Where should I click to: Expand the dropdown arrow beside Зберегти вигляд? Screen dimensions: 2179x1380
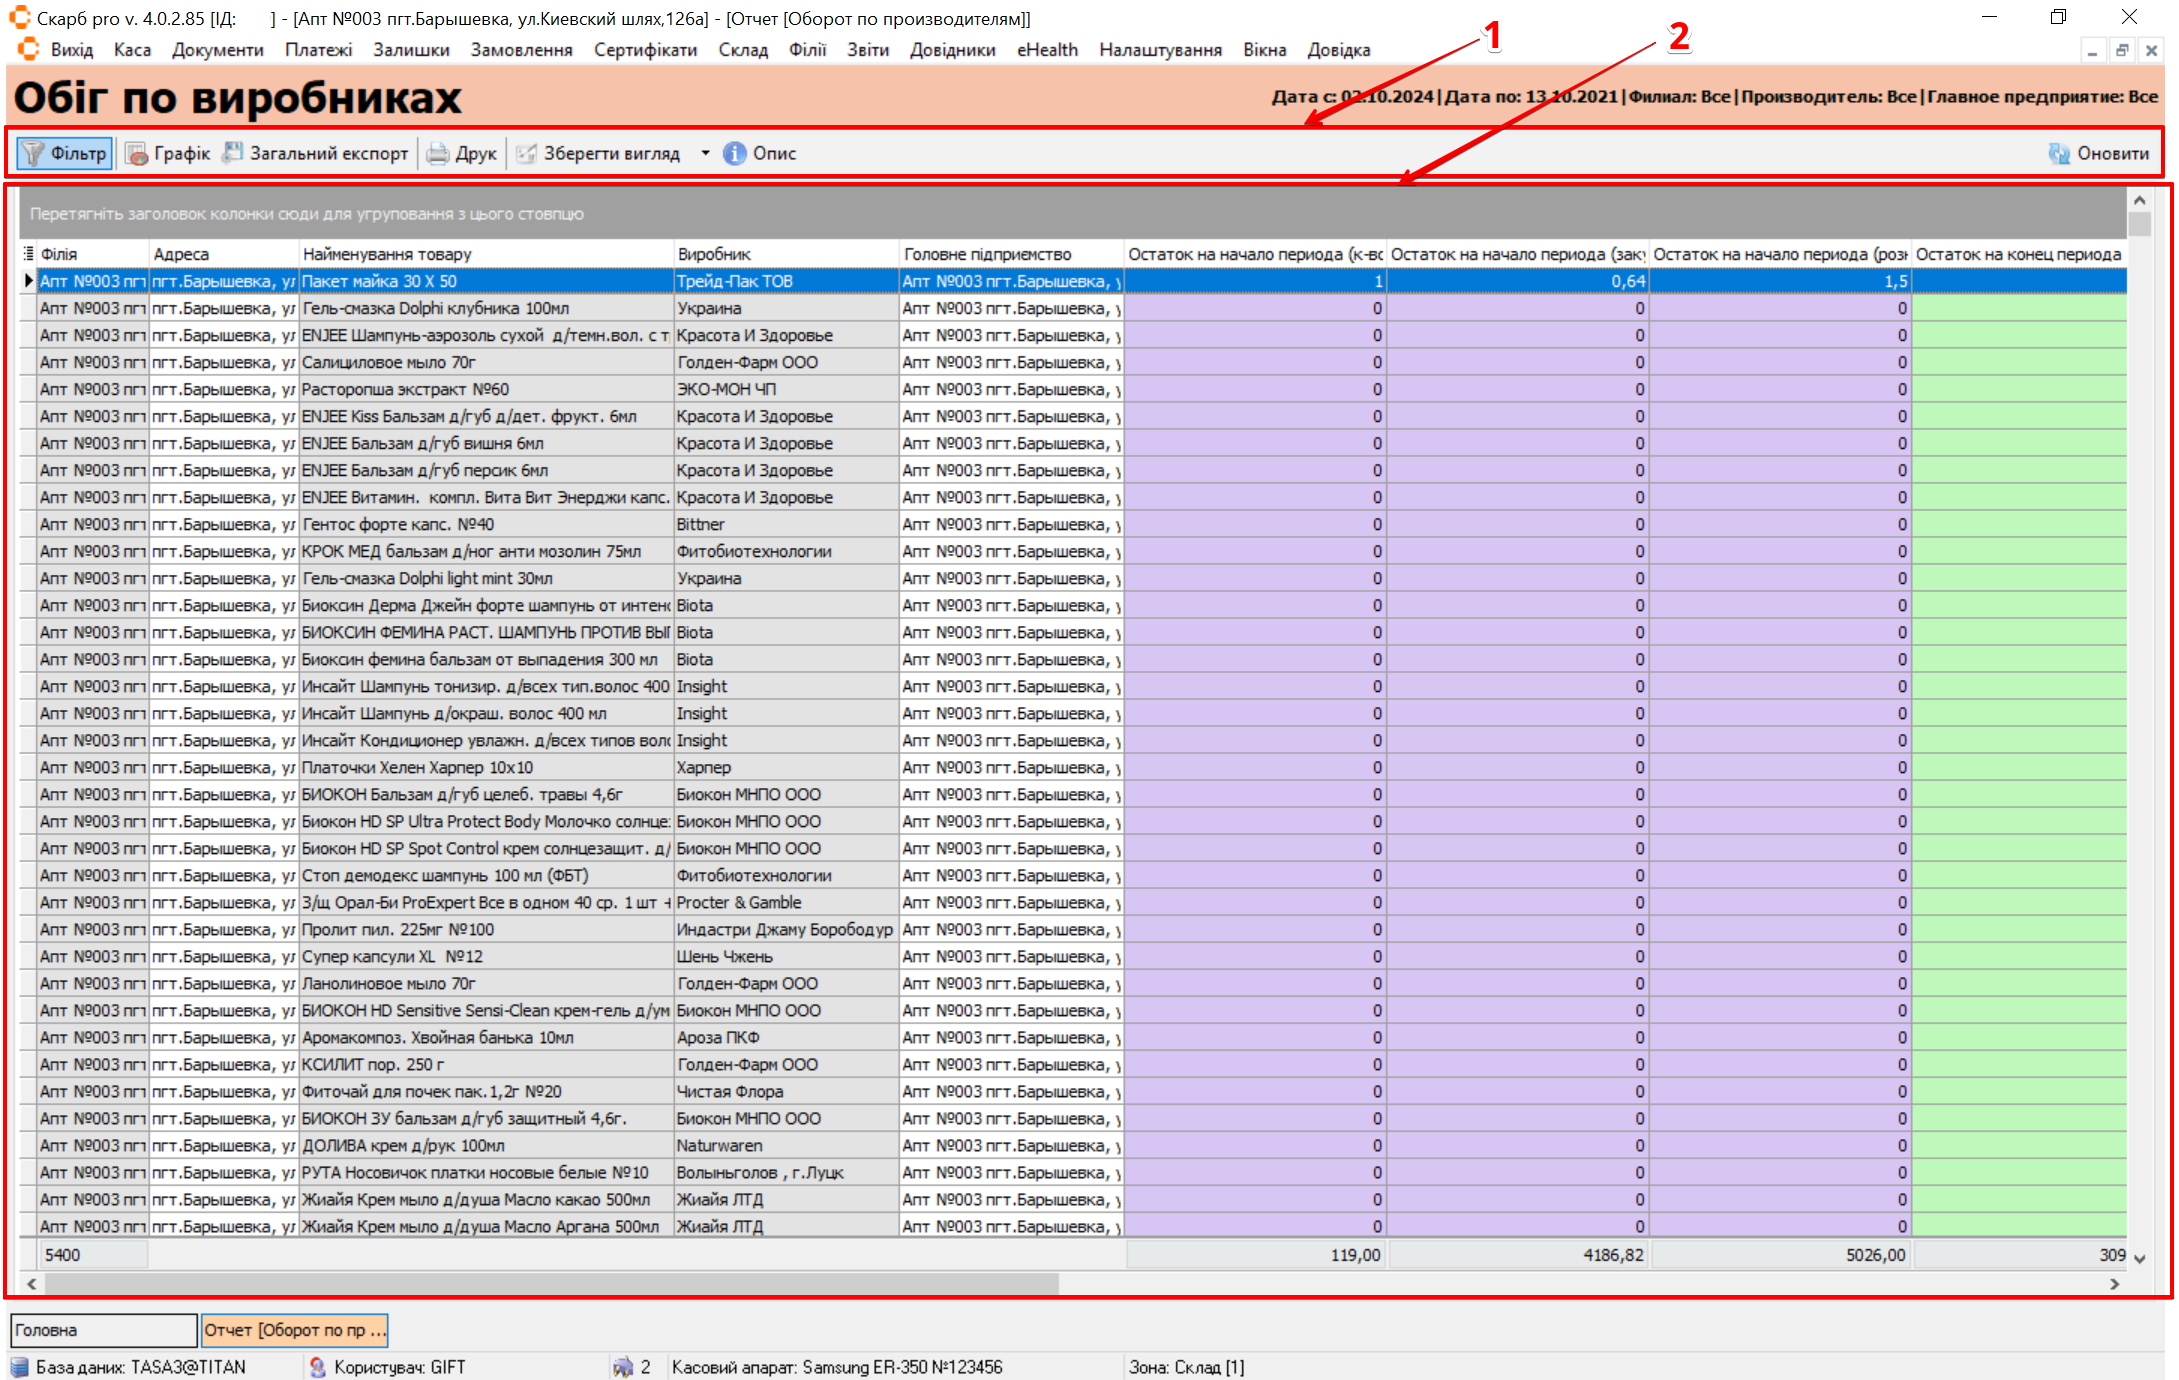(705, 153)
